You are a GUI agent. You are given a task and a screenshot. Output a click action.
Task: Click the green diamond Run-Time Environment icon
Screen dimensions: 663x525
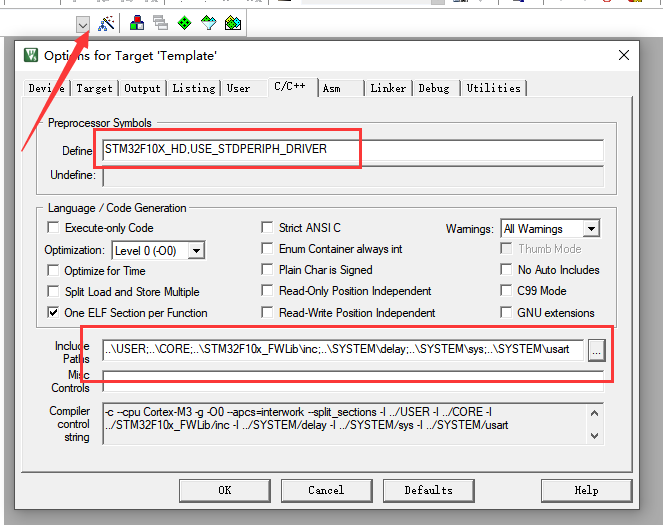pyautogui.click(x=184, y=23)
